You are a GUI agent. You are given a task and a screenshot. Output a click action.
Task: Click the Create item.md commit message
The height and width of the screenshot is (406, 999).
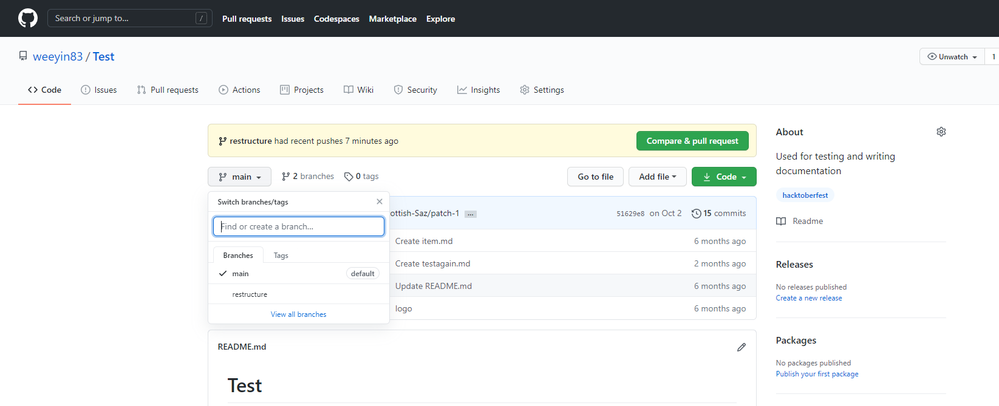tap(424, 241)
